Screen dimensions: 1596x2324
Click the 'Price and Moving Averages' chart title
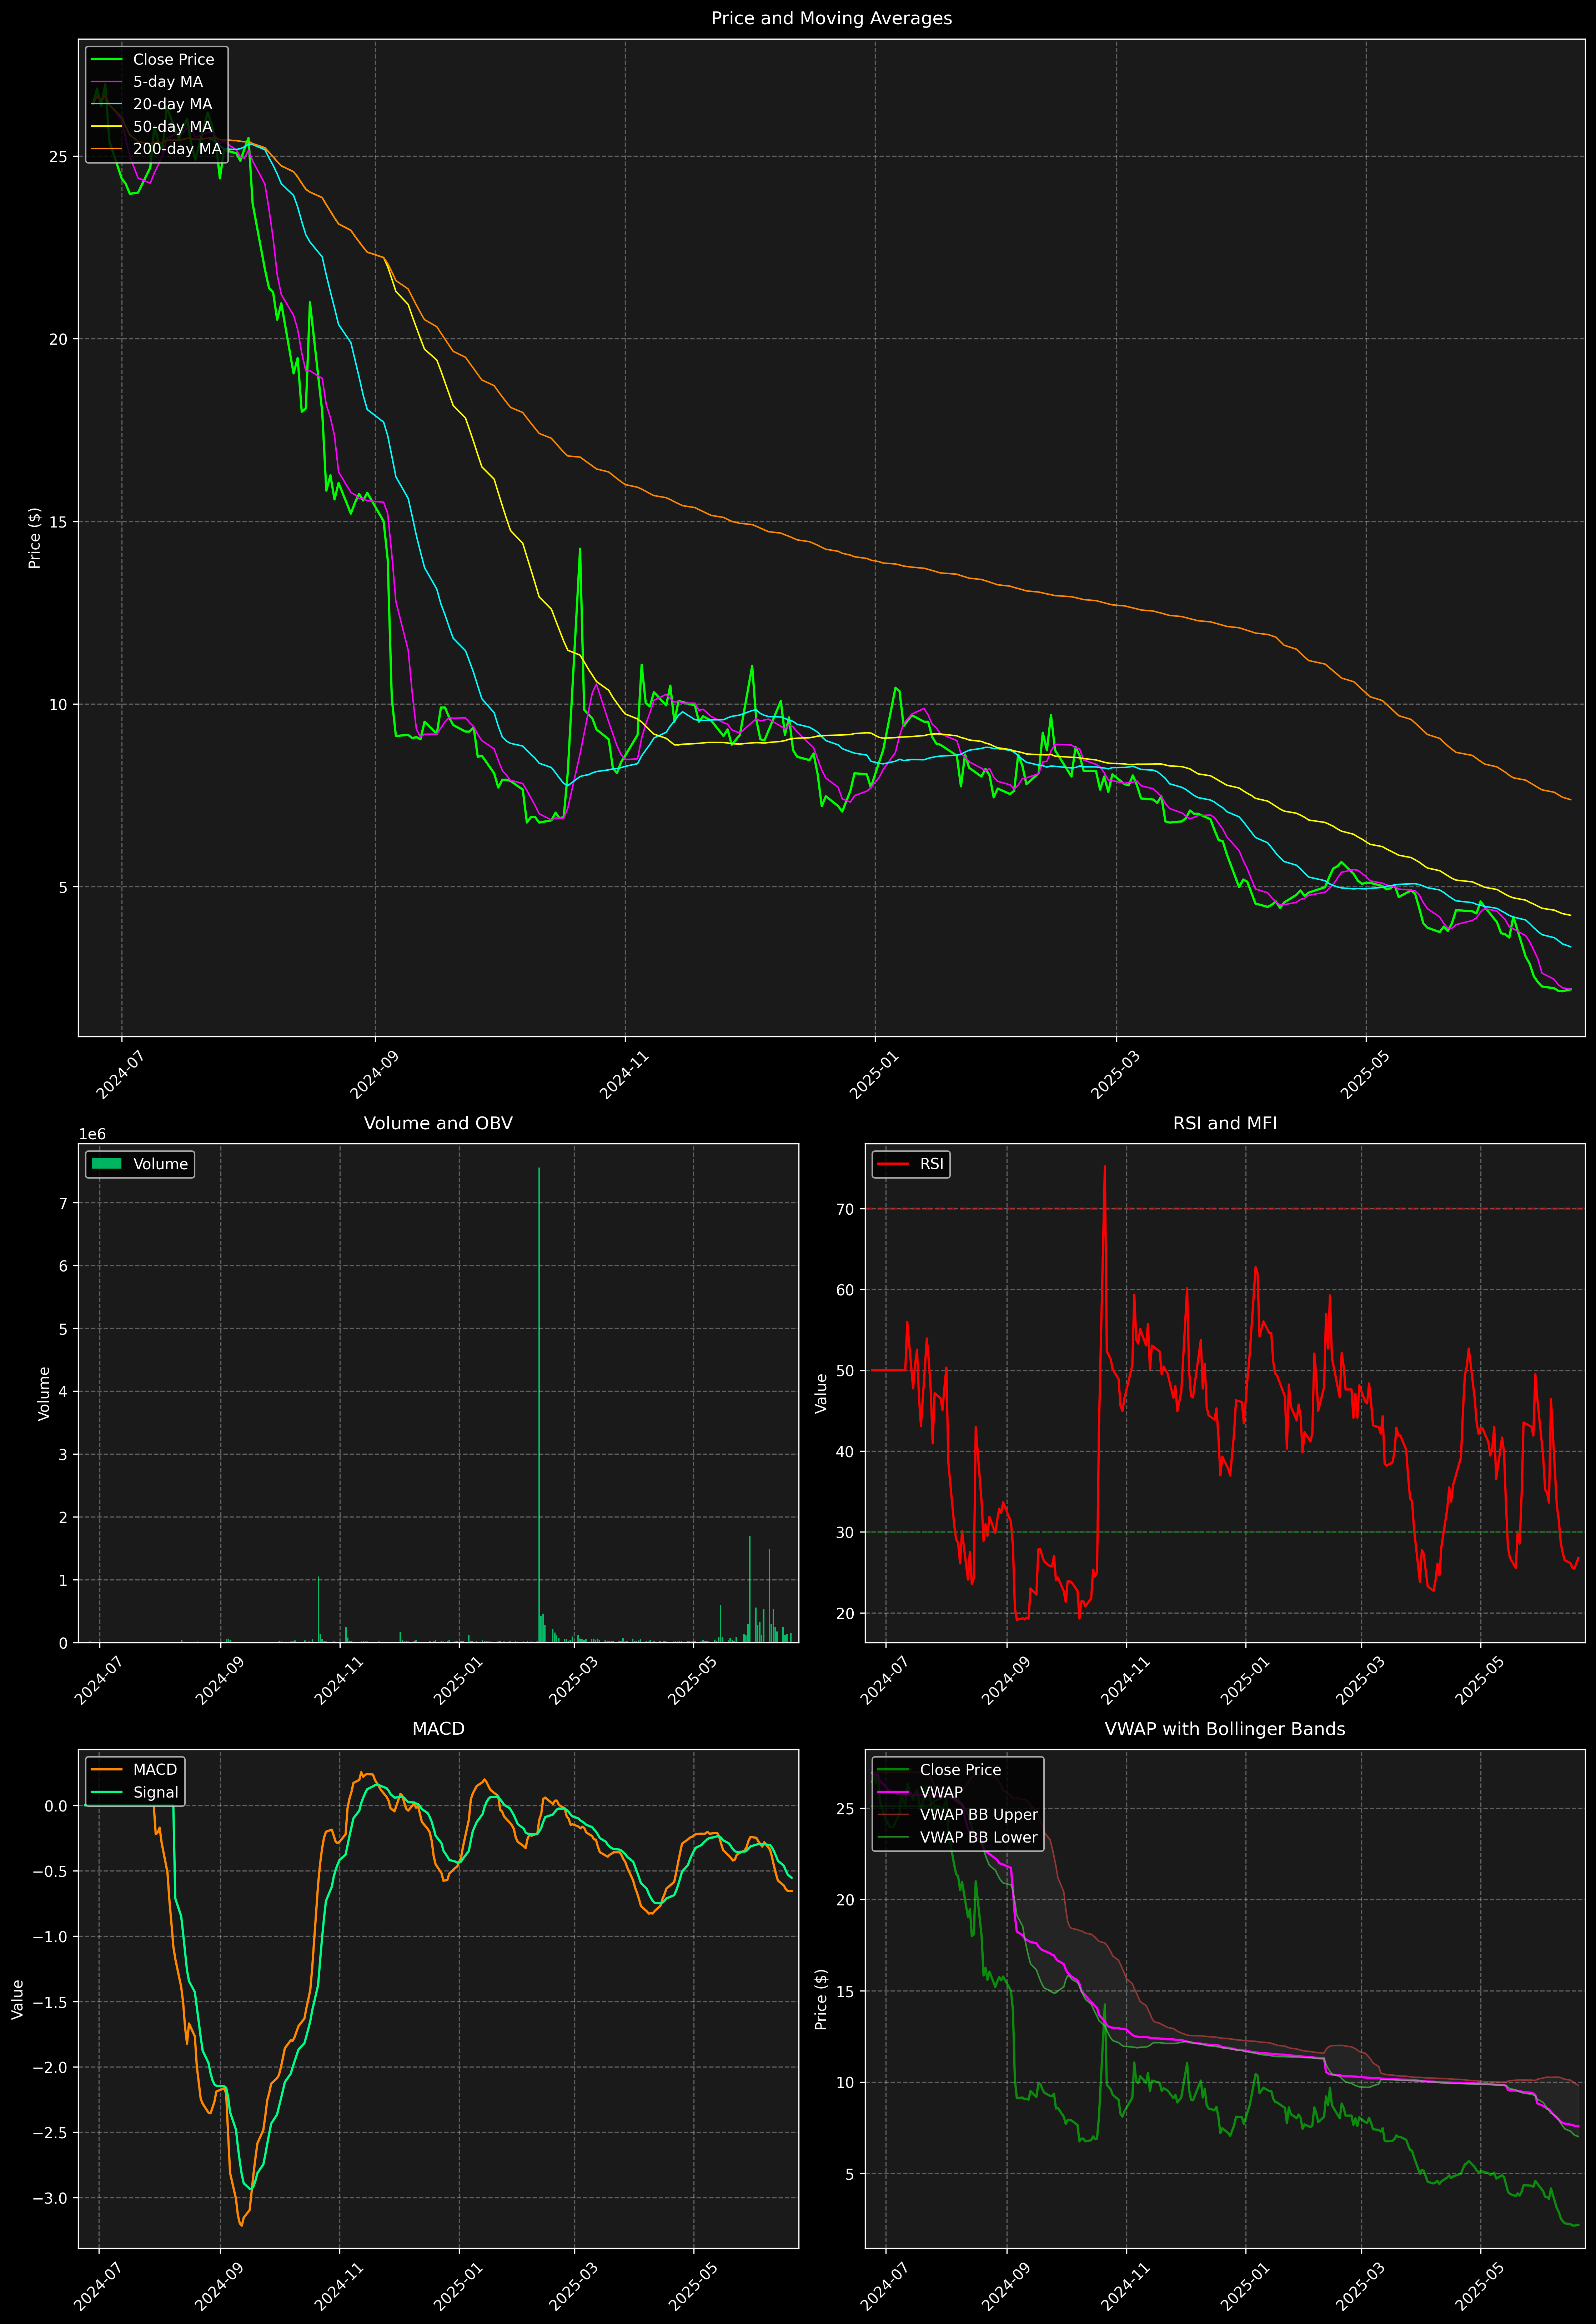click(x=831, y=18)
